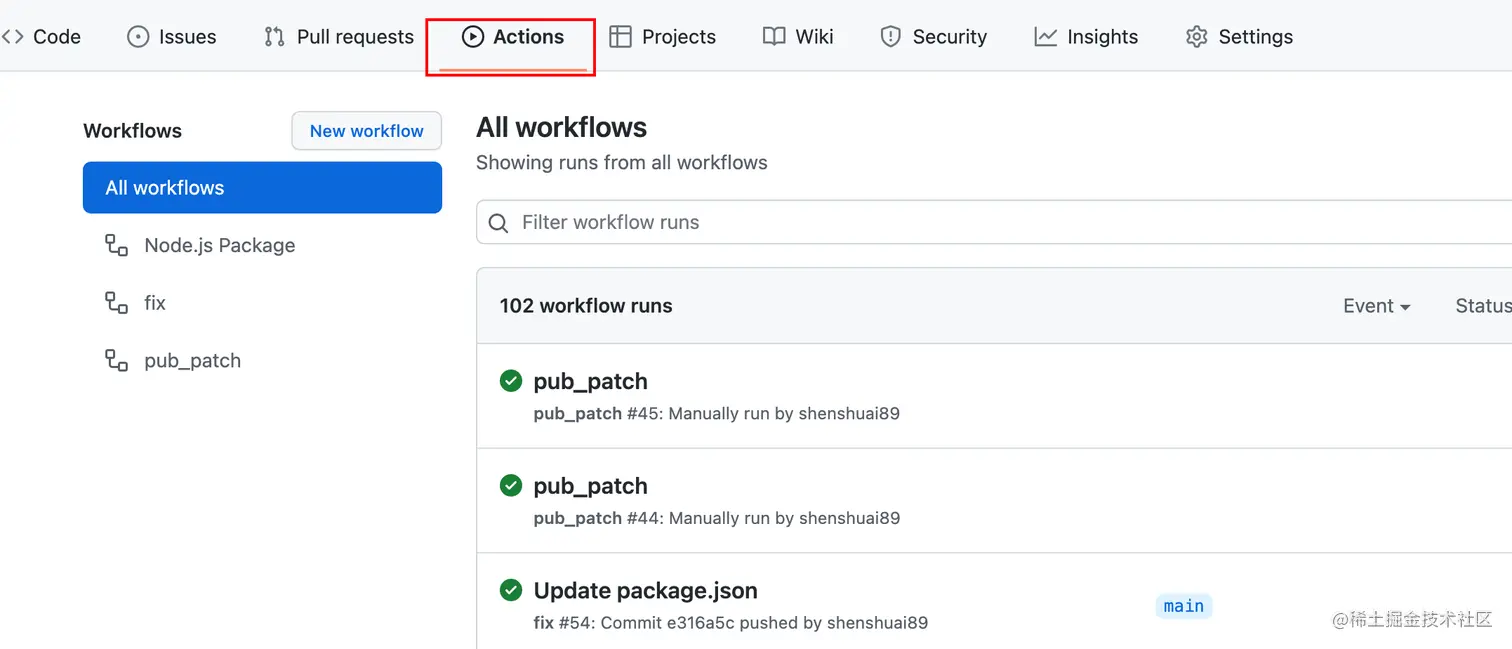
Task: Click the Pull requests branch icon
Action: (x=274, y=37)
